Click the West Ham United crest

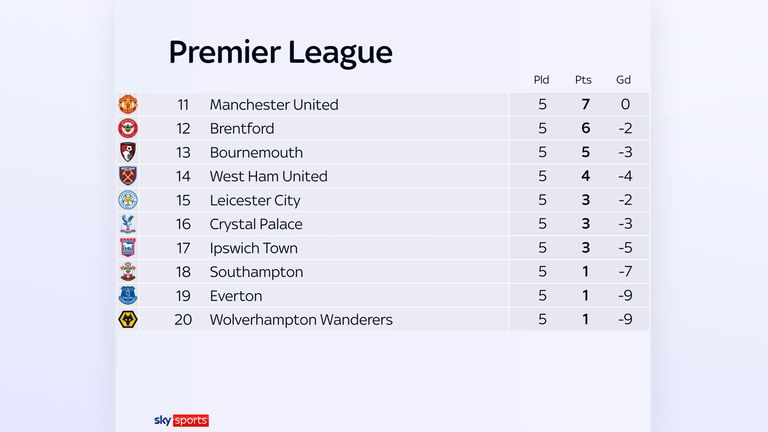pyautogui.click(x=128, y=176)
